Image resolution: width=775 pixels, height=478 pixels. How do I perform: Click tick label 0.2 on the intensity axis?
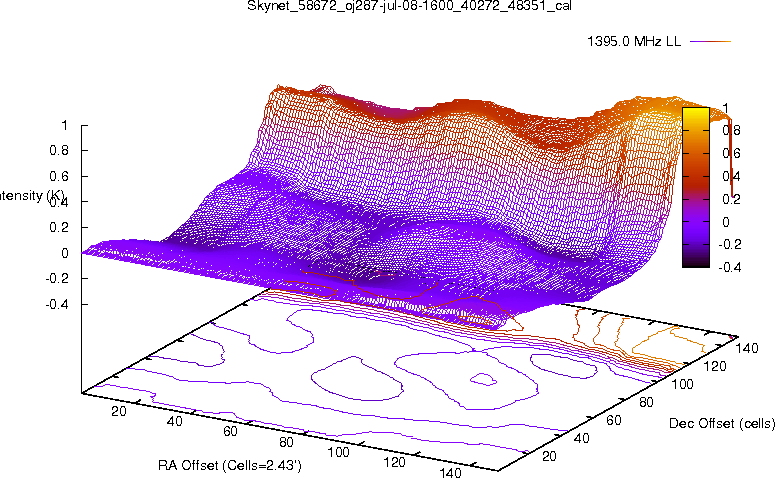coord(59,227)
